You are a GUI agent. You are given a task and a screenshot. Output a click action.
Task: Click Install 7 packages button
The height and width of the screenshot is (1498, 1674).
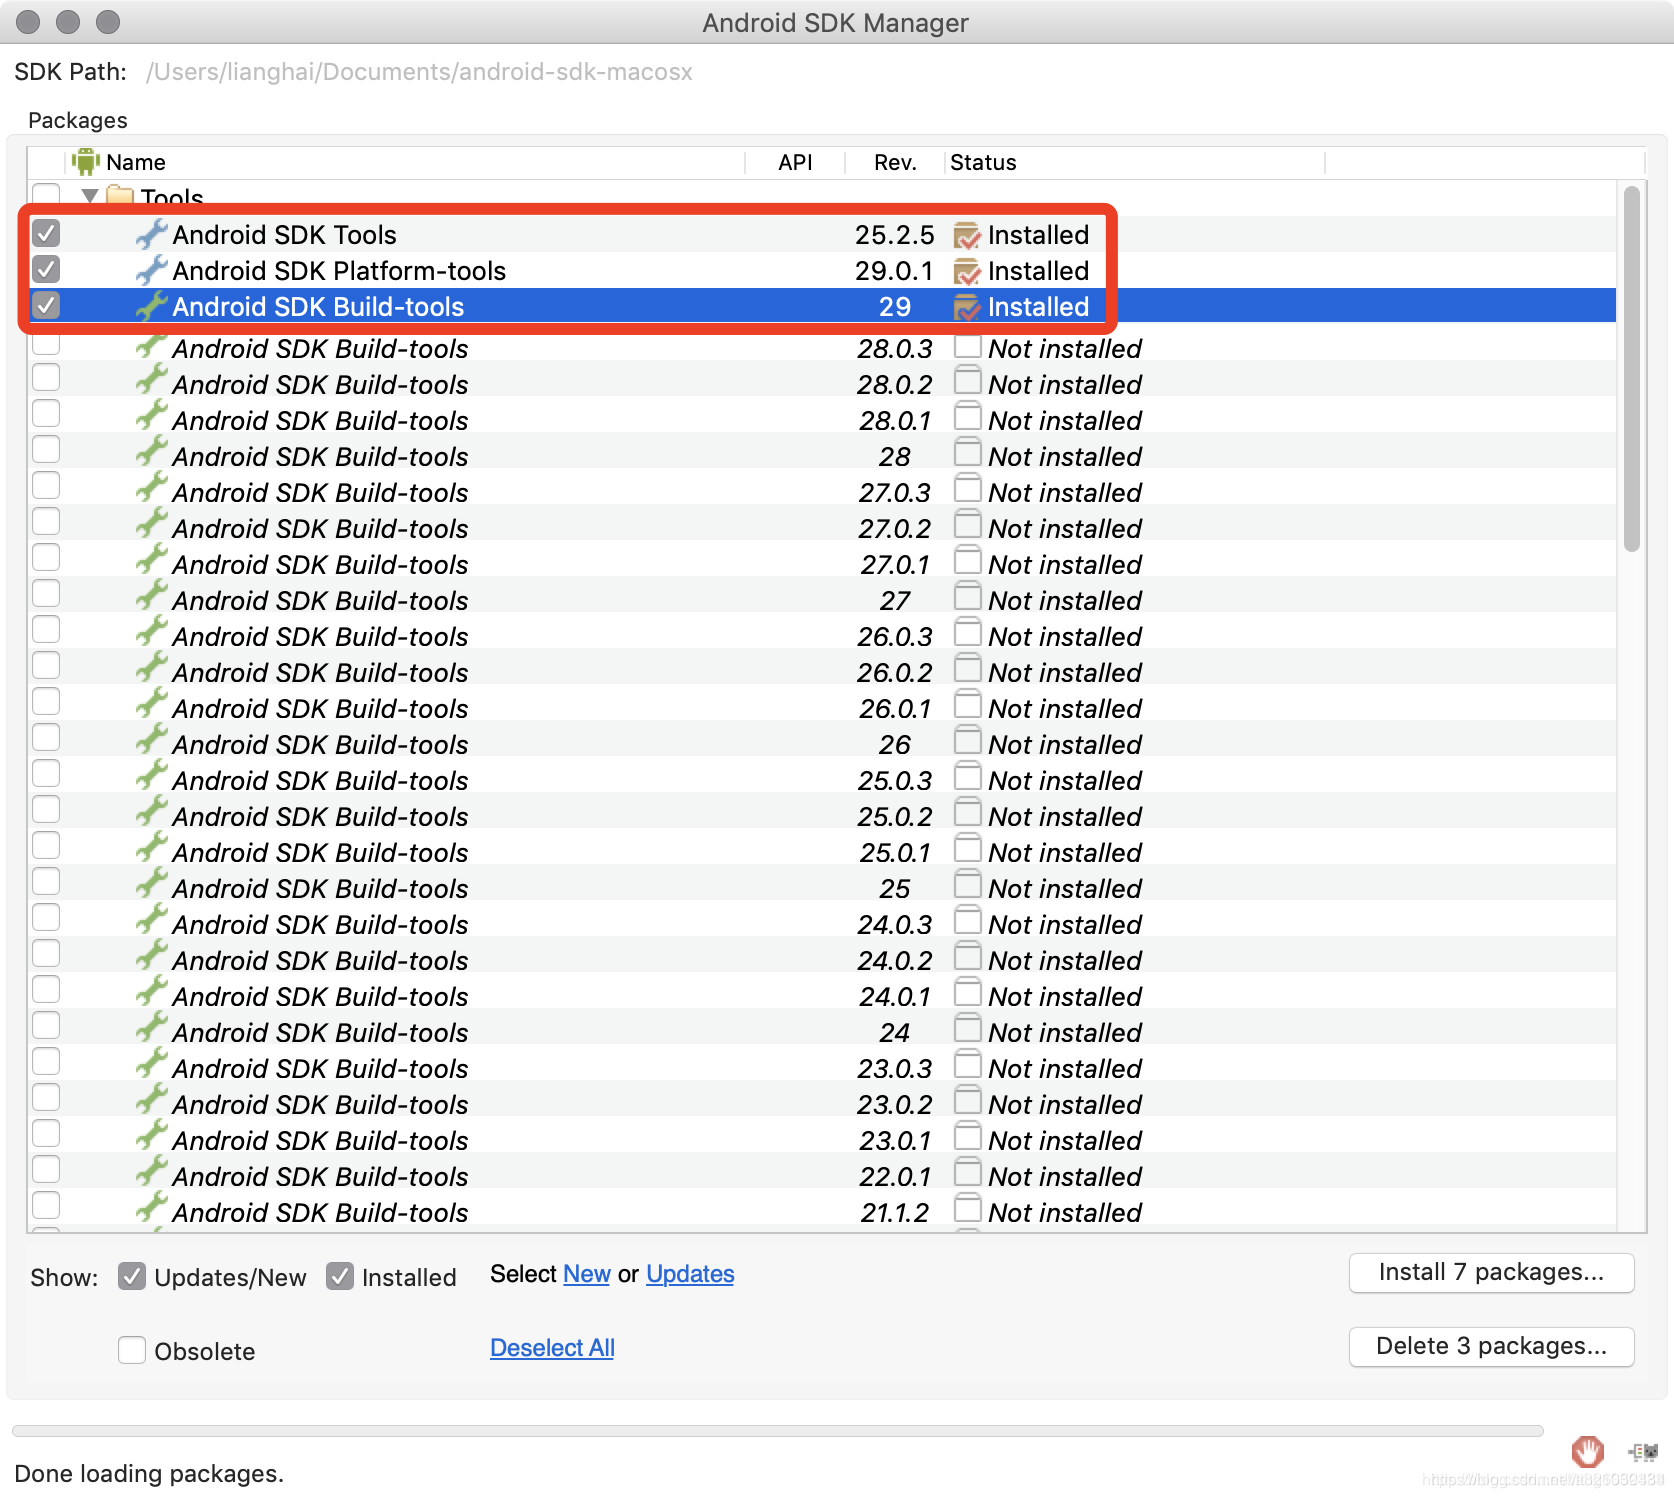pos(1490,1272)
